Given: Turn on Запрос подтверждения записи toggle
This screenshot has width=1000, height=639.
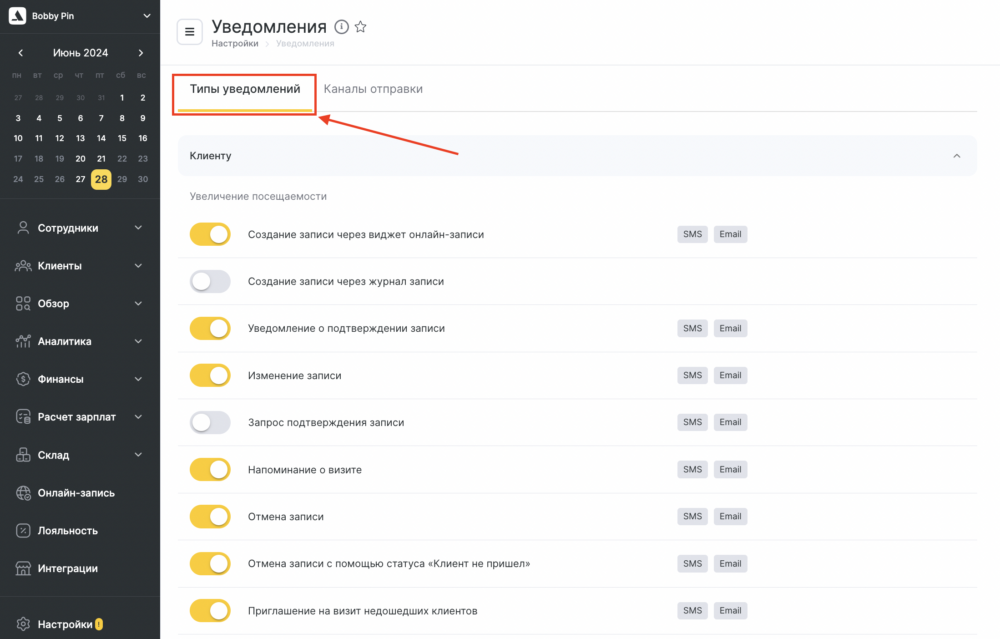Looking at the screenshot, I should [x=210, y=423].
